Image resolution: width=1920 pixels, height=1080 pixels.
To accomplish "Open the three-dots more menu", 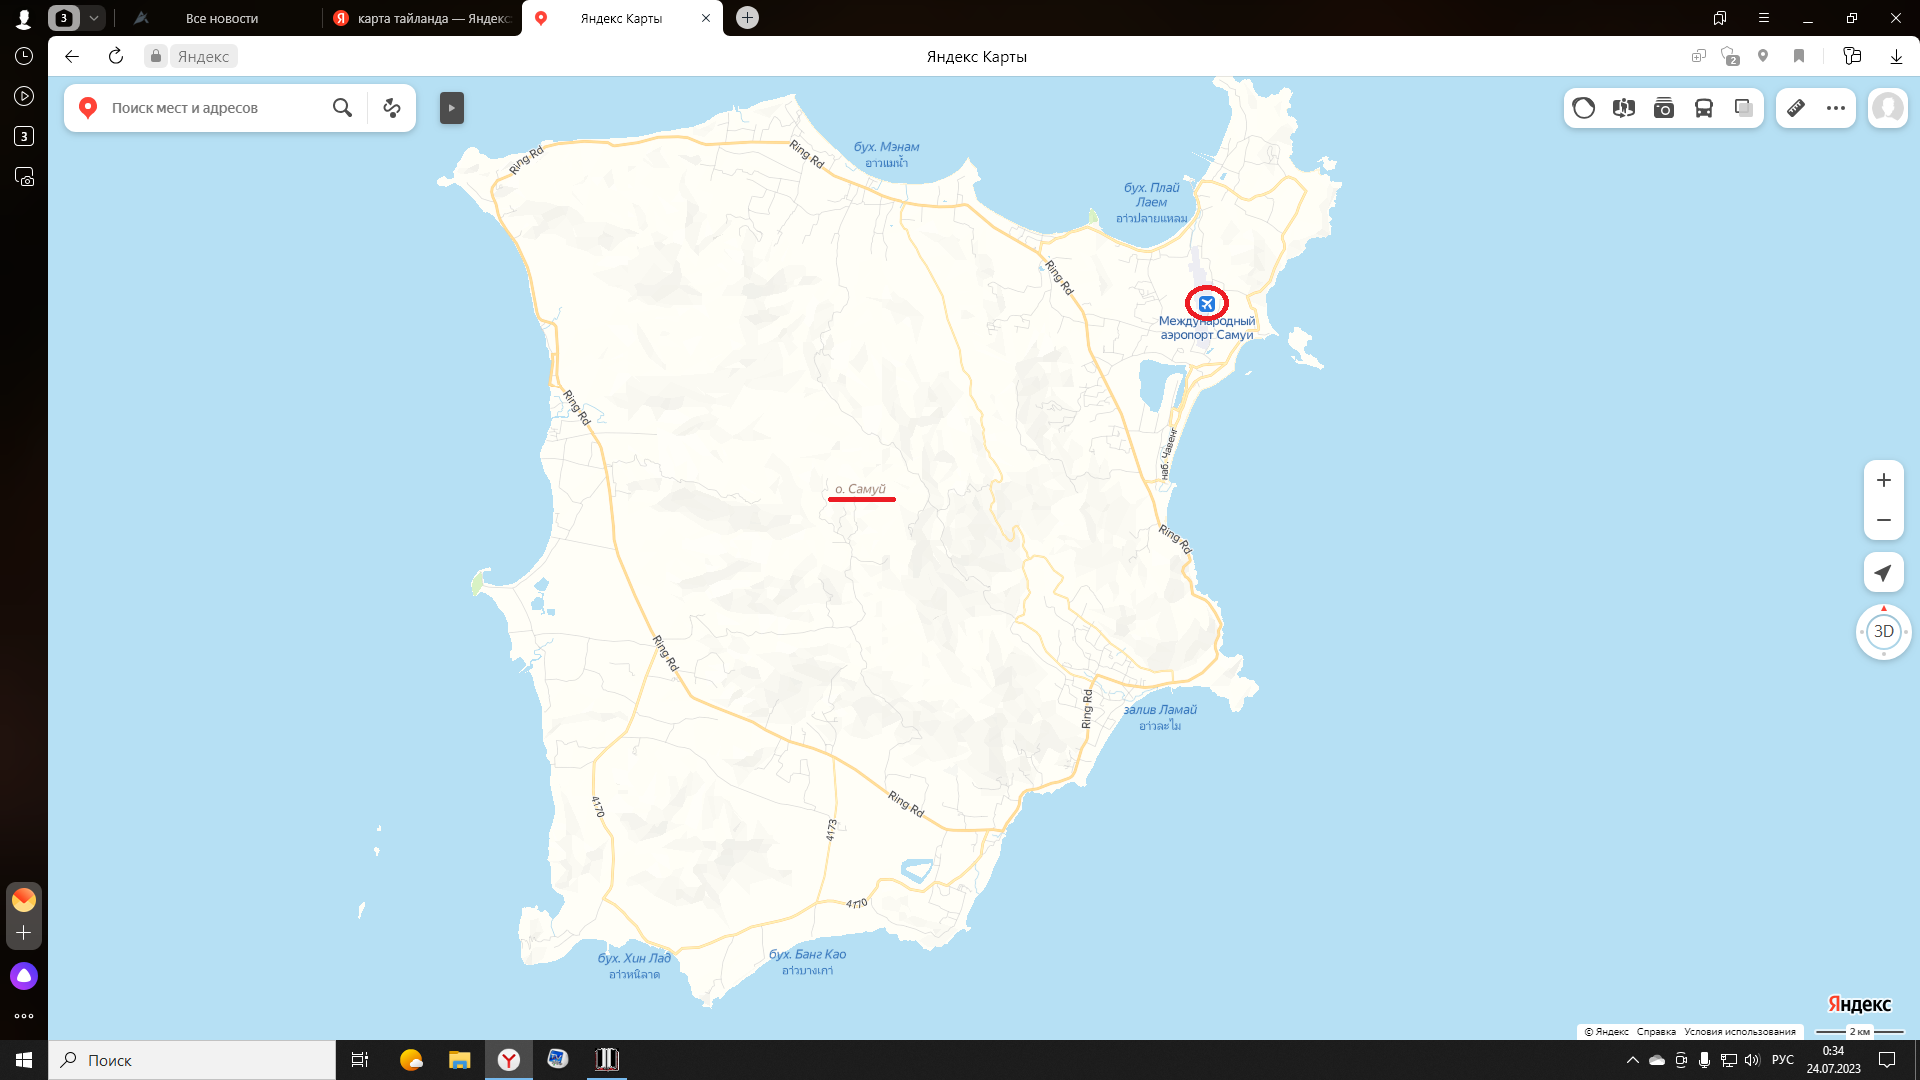I will [1836, 108].
